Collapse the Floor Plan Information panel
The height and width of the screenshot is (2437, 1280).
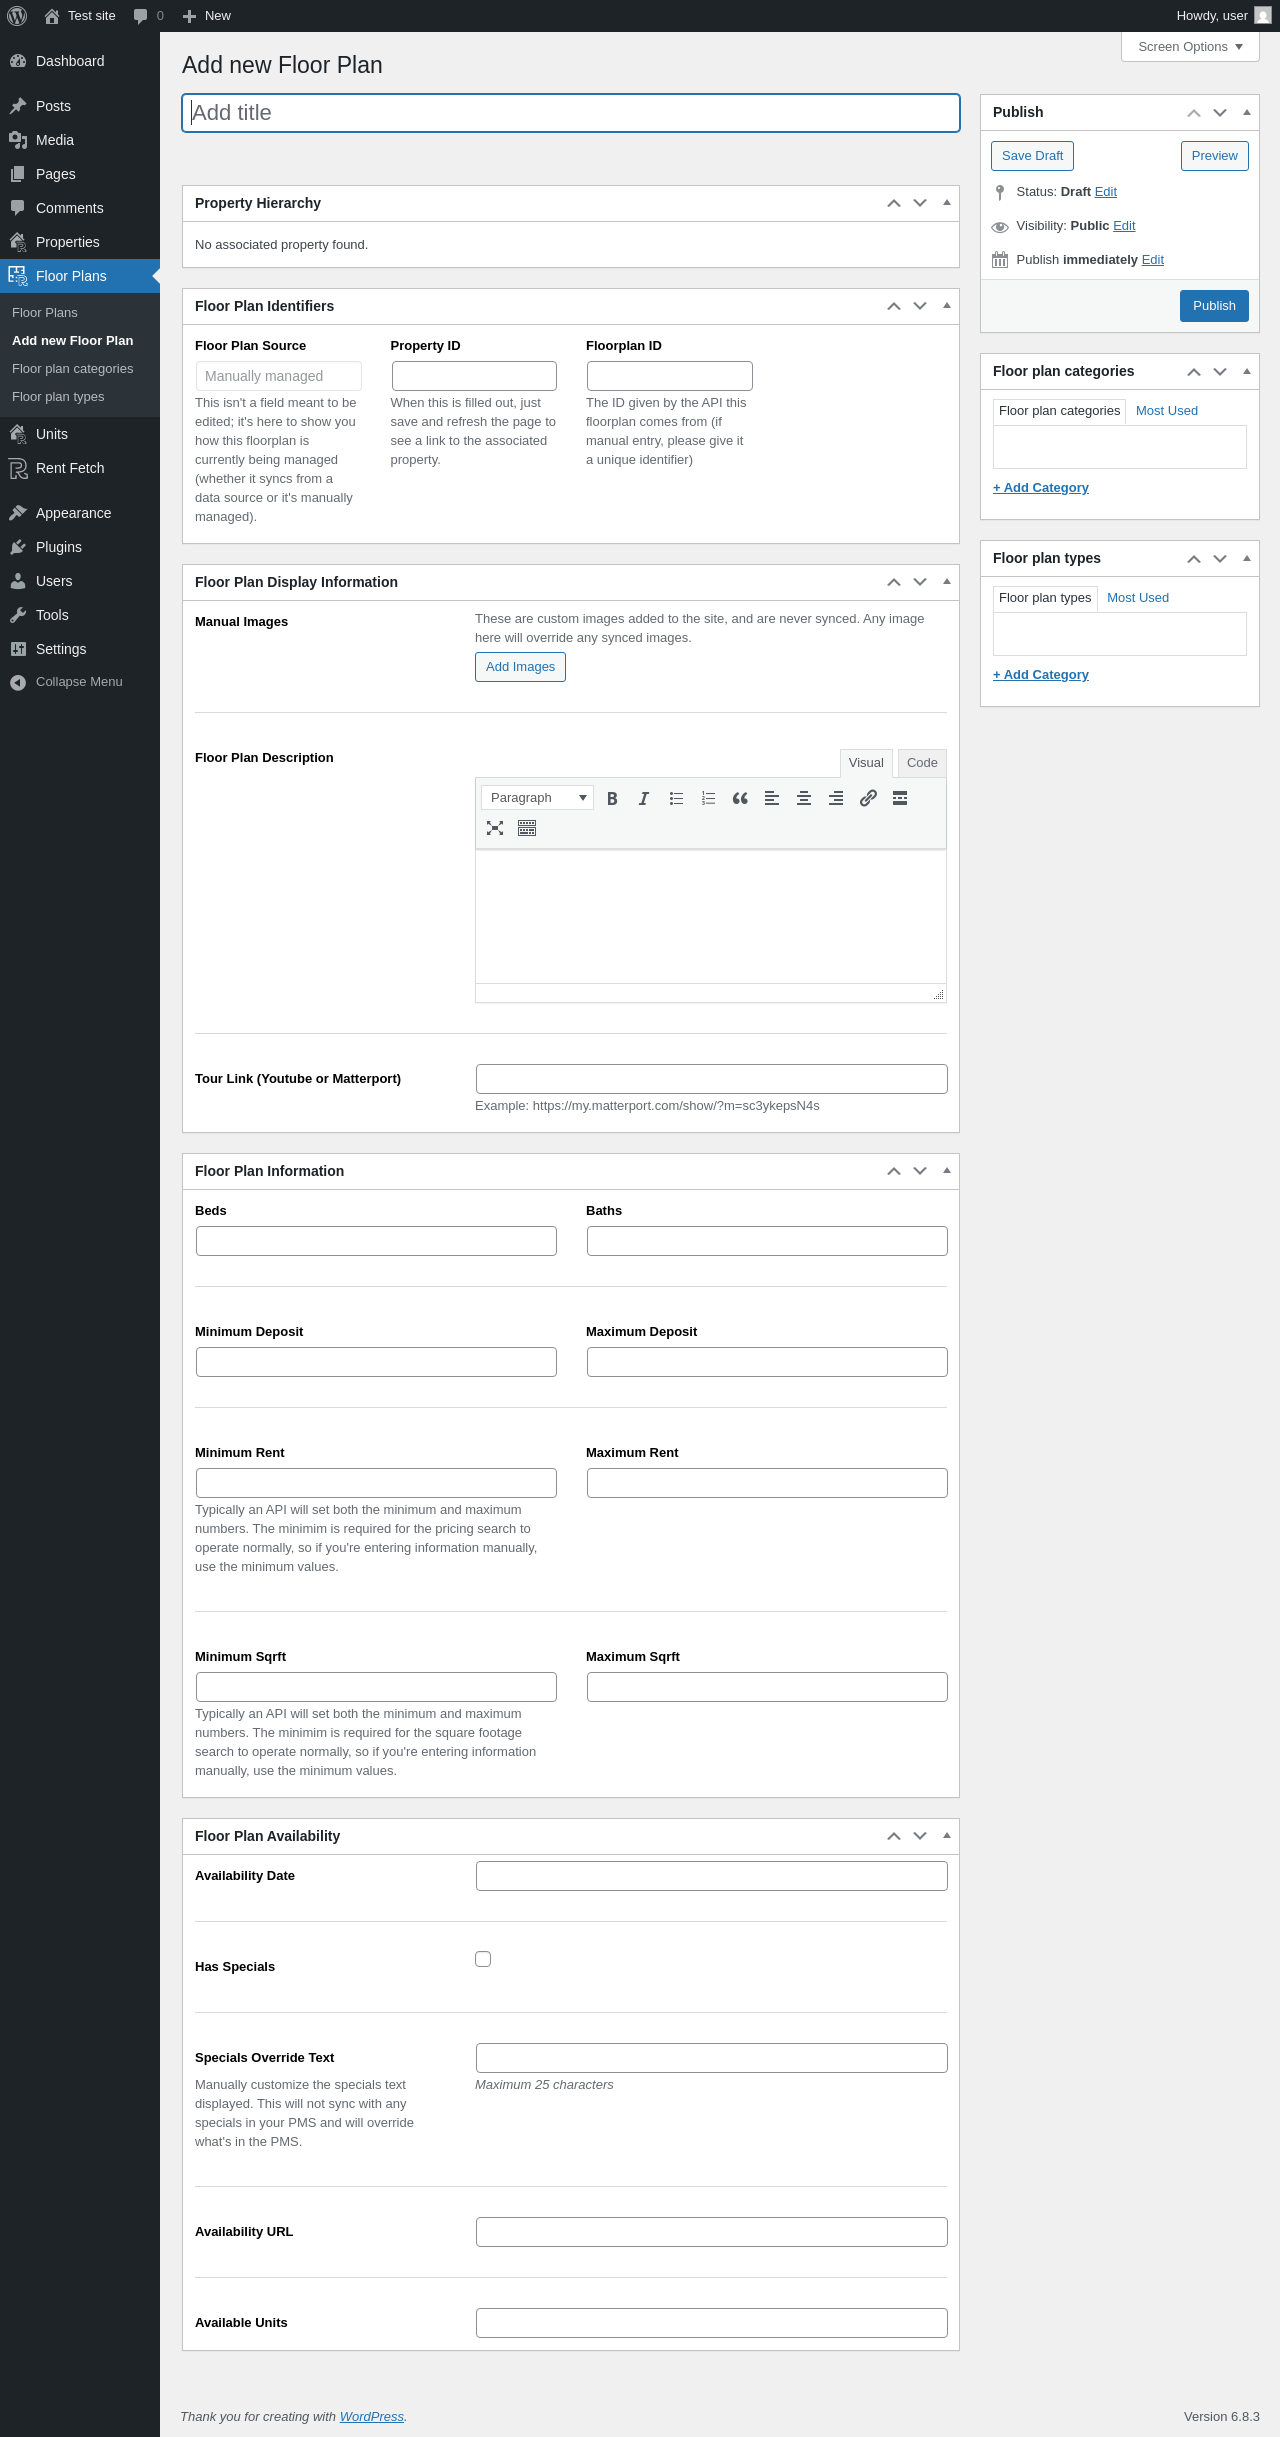pyautogui.click(x=946, y=1171)
